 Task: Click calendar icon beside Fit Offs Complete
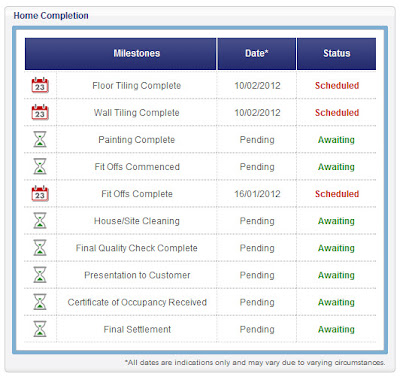click(40, 194)
